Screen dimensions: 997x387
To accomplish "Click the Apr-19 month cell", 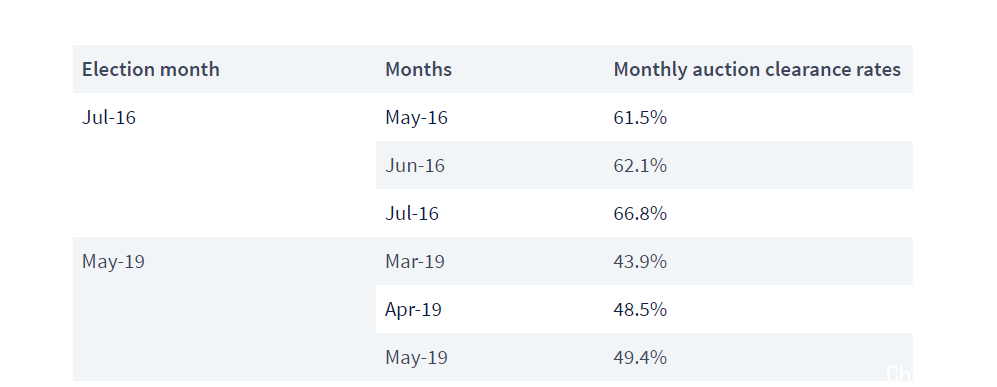I will tap(413, 309).
